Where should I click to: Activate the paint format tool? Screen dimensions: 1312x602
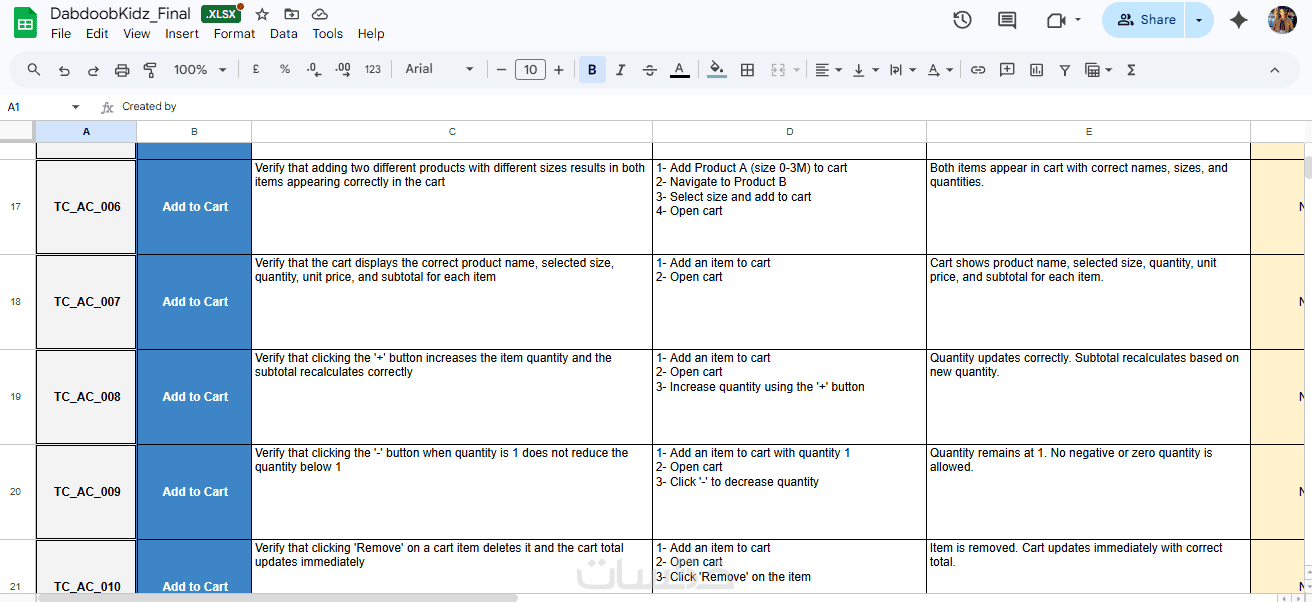point(151,70)
